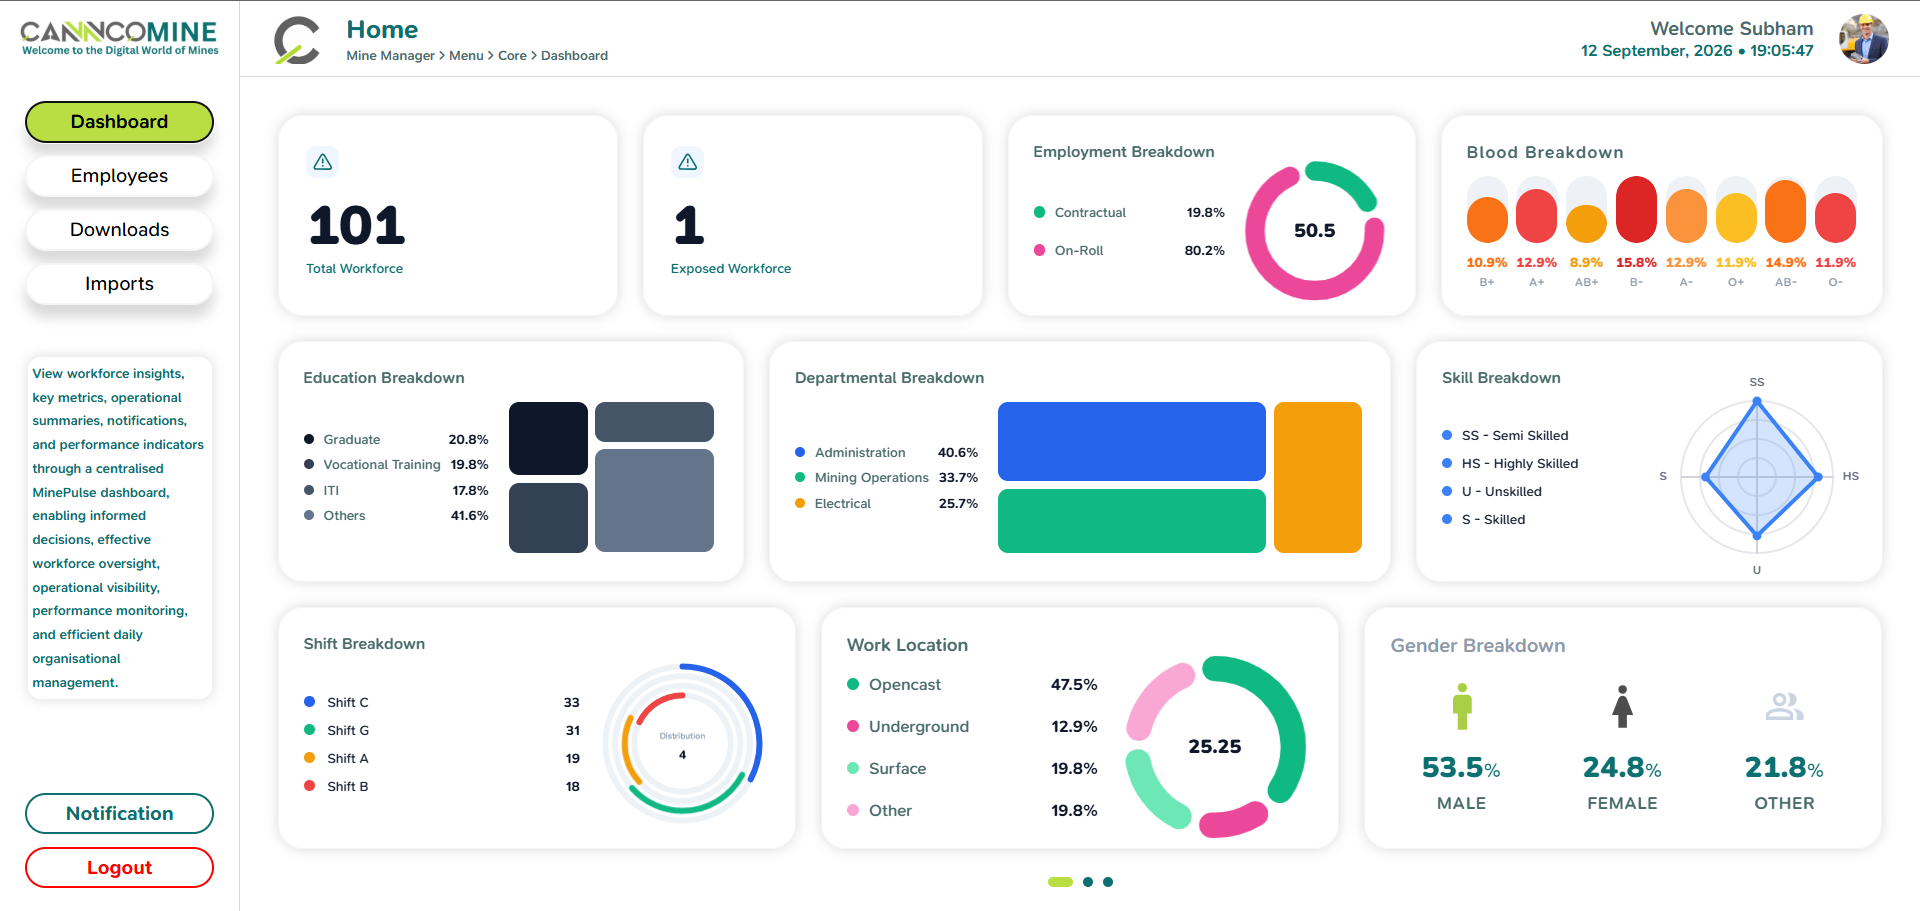Click the Graduate education legend row
This screenshot has height=911, width=1920.
tap(396, 440)
